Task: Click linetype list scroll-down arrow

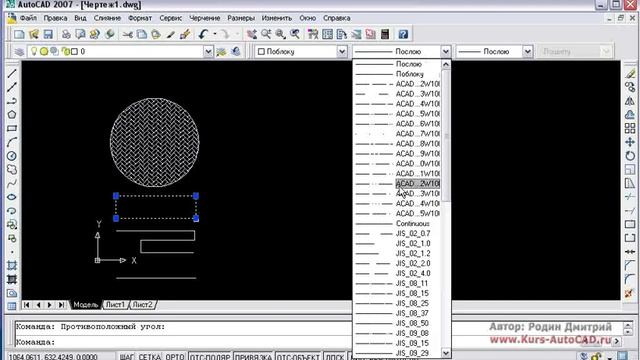Action: click(446, 353)
